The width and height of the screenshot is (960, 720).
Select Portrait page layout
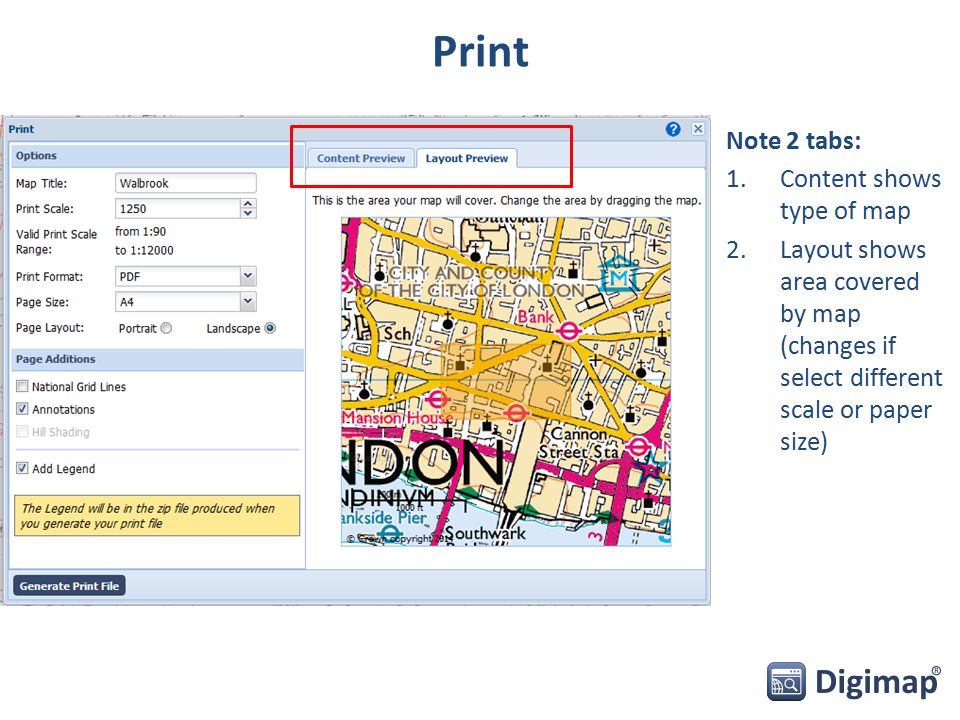166,328
